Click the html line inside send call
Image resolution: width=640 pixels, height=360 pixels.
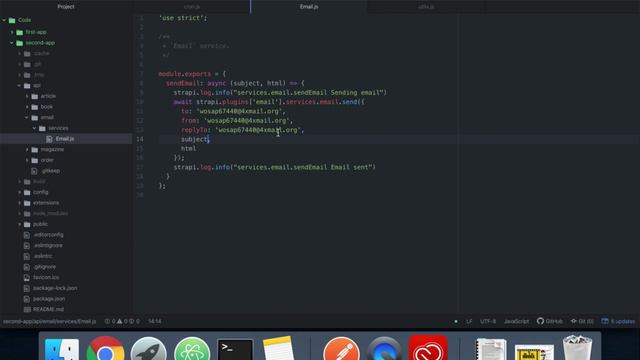point(189,149)
